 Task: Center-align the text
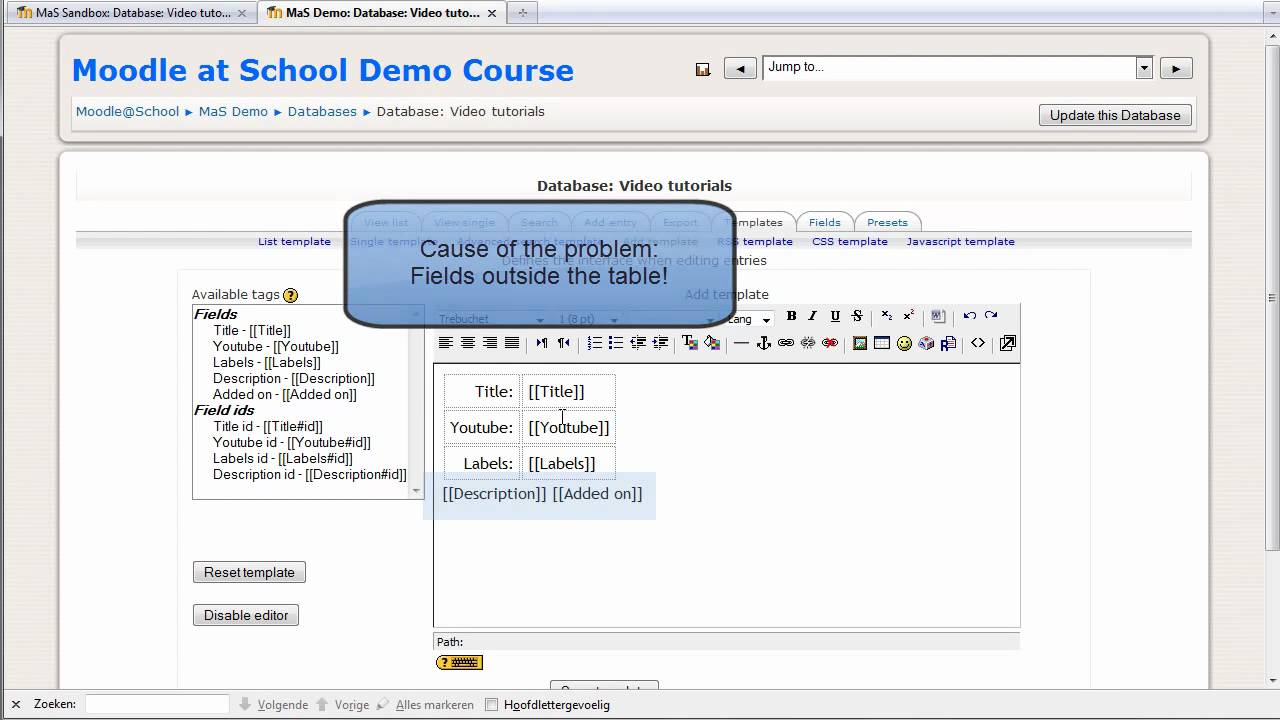pyautogui.click(x=468, y=343)
